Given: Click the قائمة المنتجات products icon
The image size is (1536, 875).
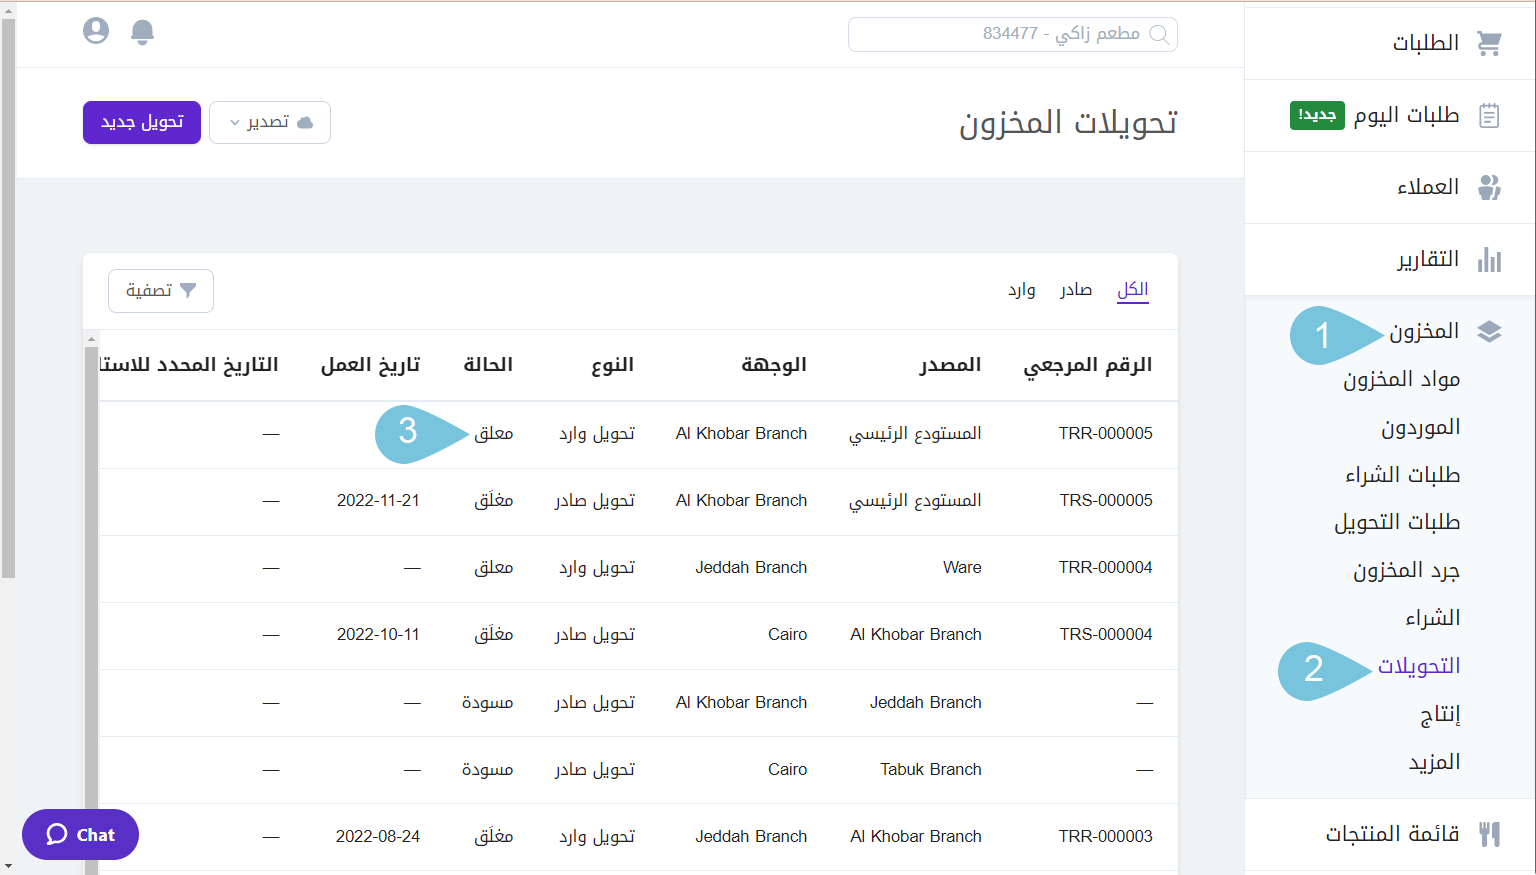Looking at the screenshot, I should tap(1489, 834).
